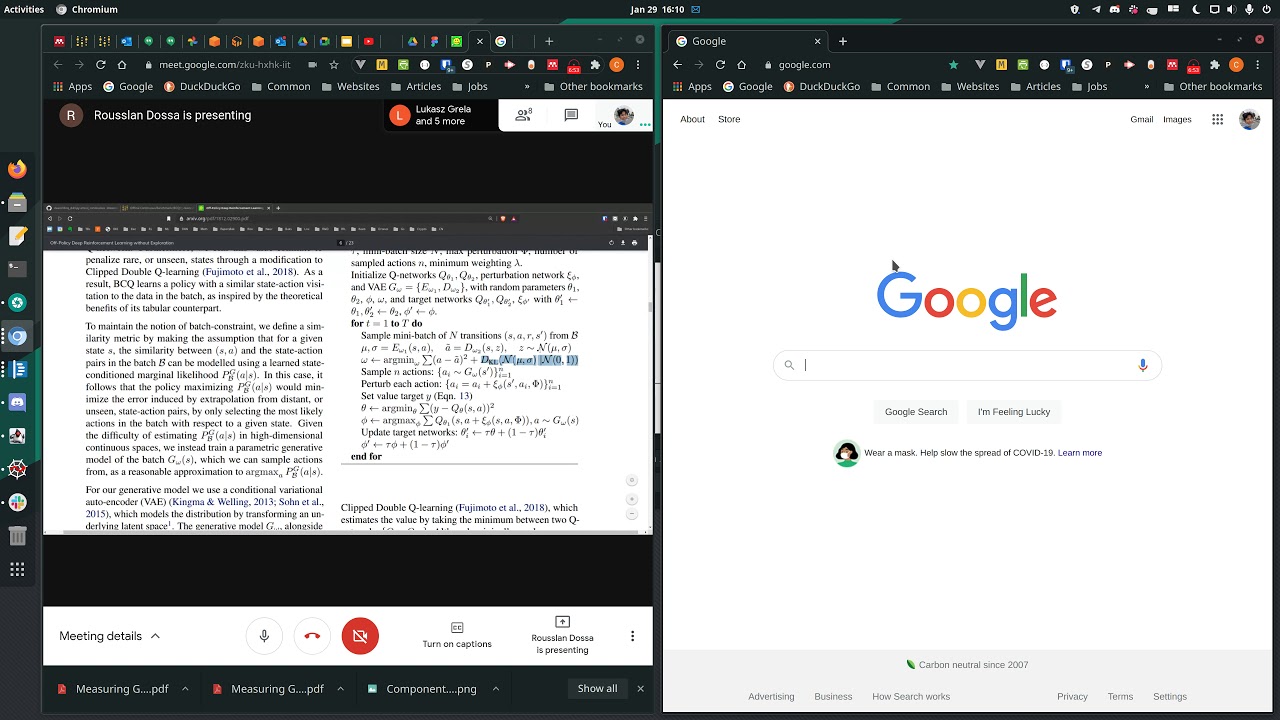Turn on camera in Meet
Image resolution: width=1280 pixels, height=720 pixels.
click(x=360, y=636)
